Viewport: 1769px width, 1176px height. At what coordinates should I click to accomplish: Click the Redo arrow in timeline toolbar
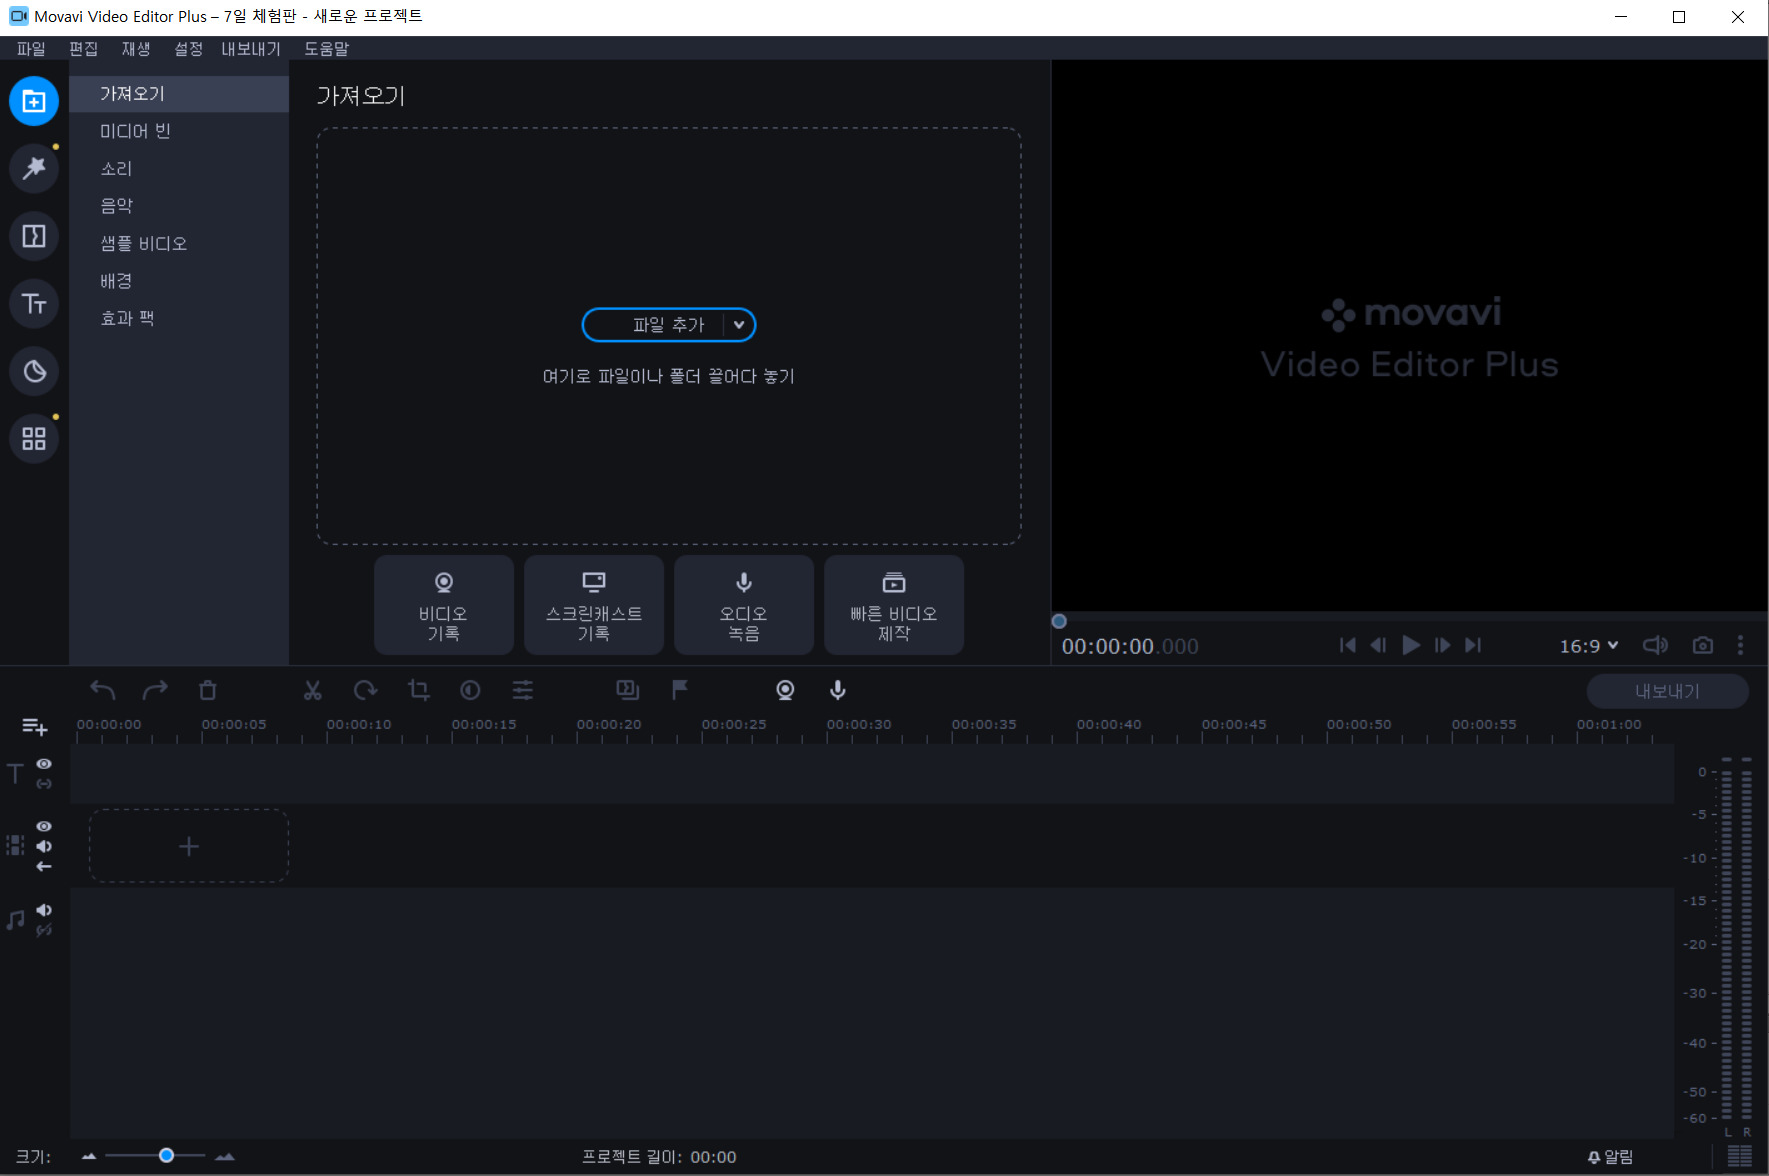(155, 690)
